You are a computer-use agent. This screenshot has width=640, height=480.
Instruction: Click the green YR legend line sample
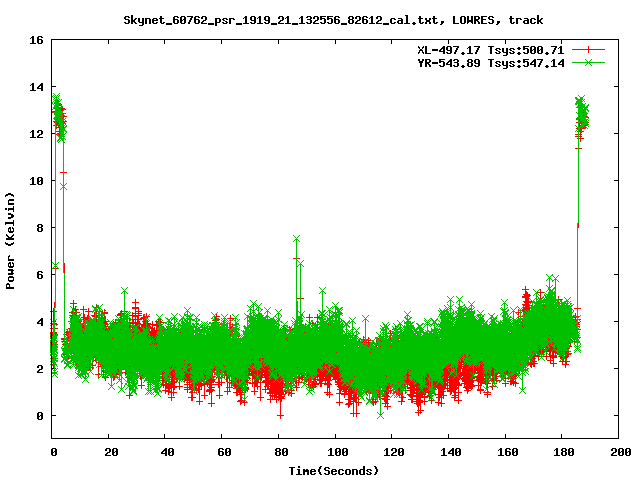tap(588, 62)
